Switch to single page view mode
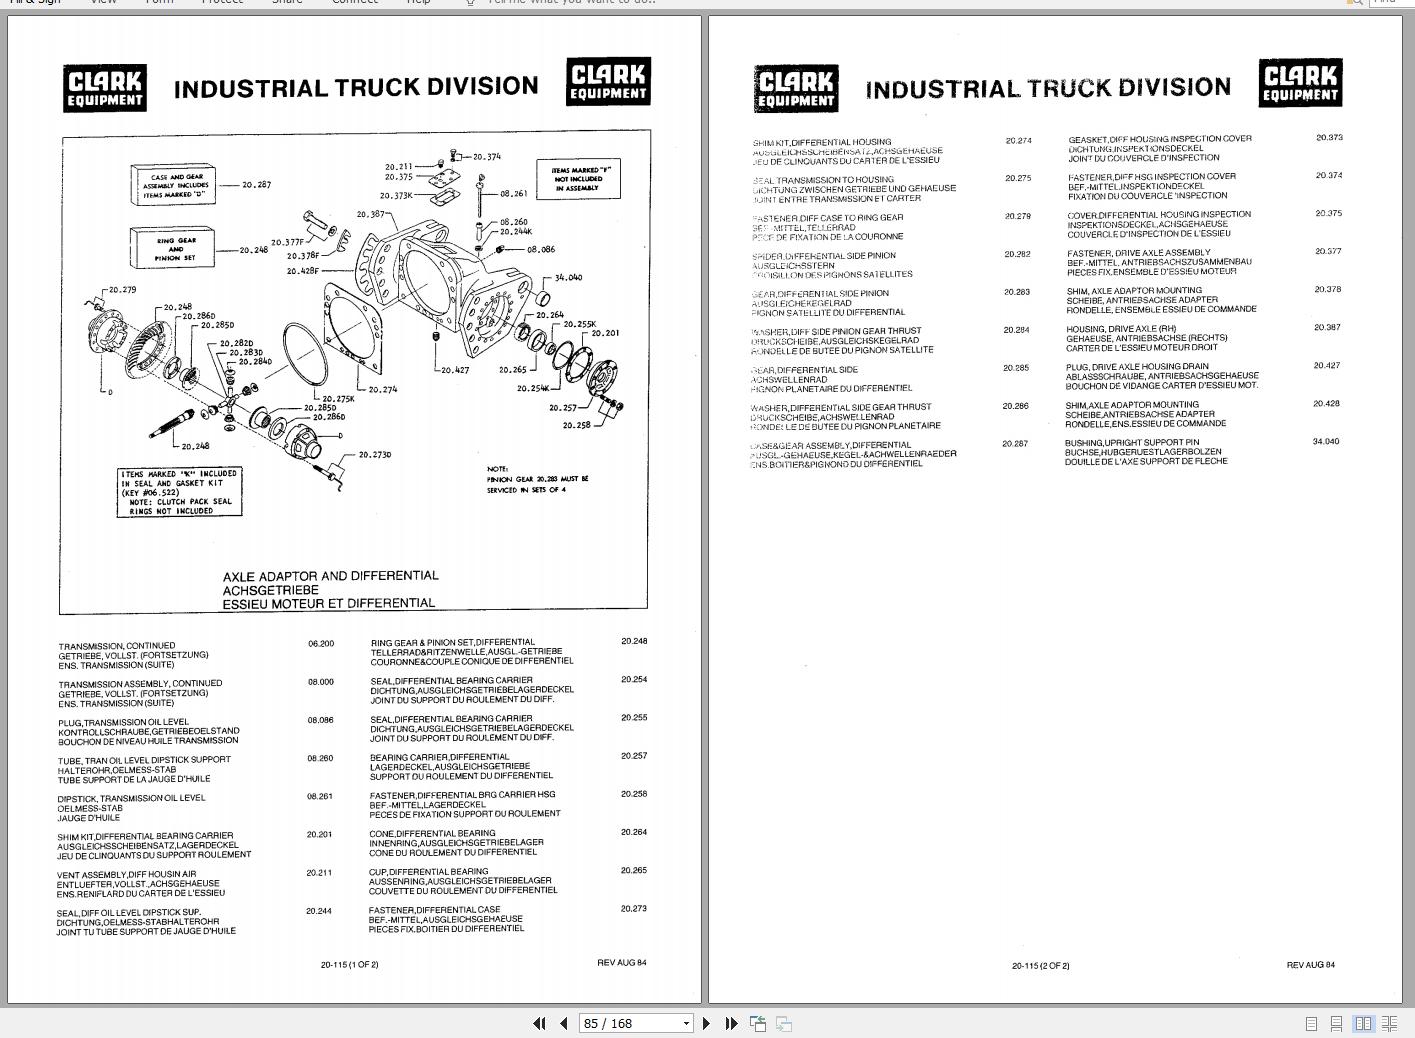This screenshot has height=1038, width=1415. [x=1312, y=1023]
